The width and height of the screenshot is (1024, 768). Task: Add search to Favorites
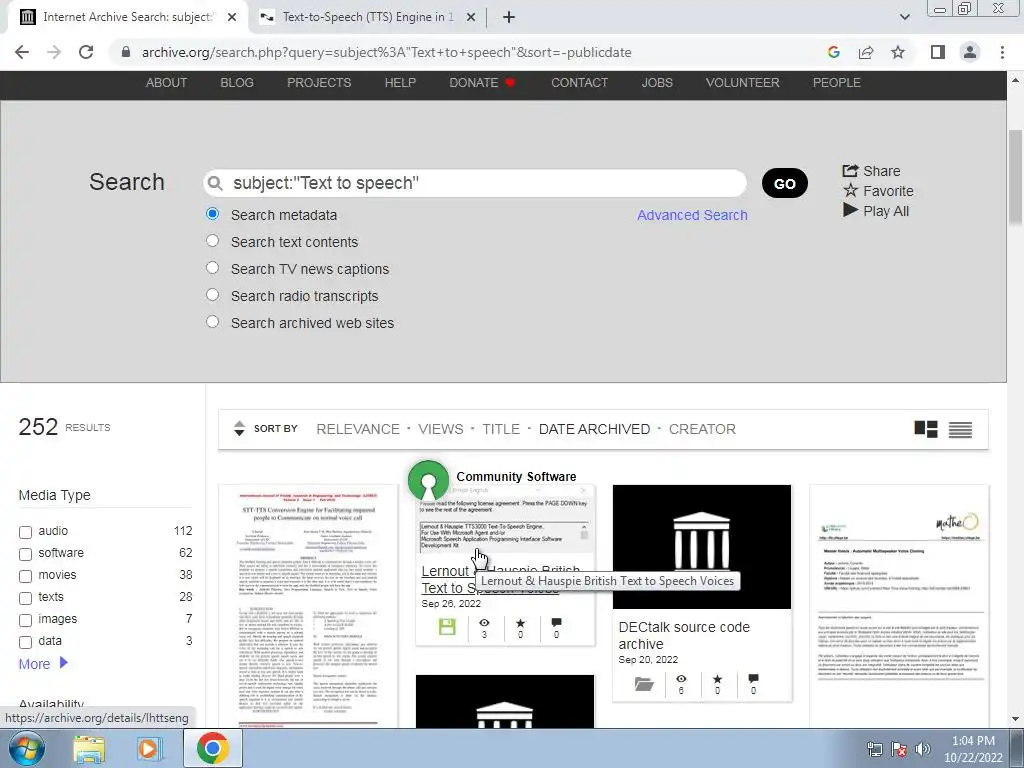tap(878, 191)
